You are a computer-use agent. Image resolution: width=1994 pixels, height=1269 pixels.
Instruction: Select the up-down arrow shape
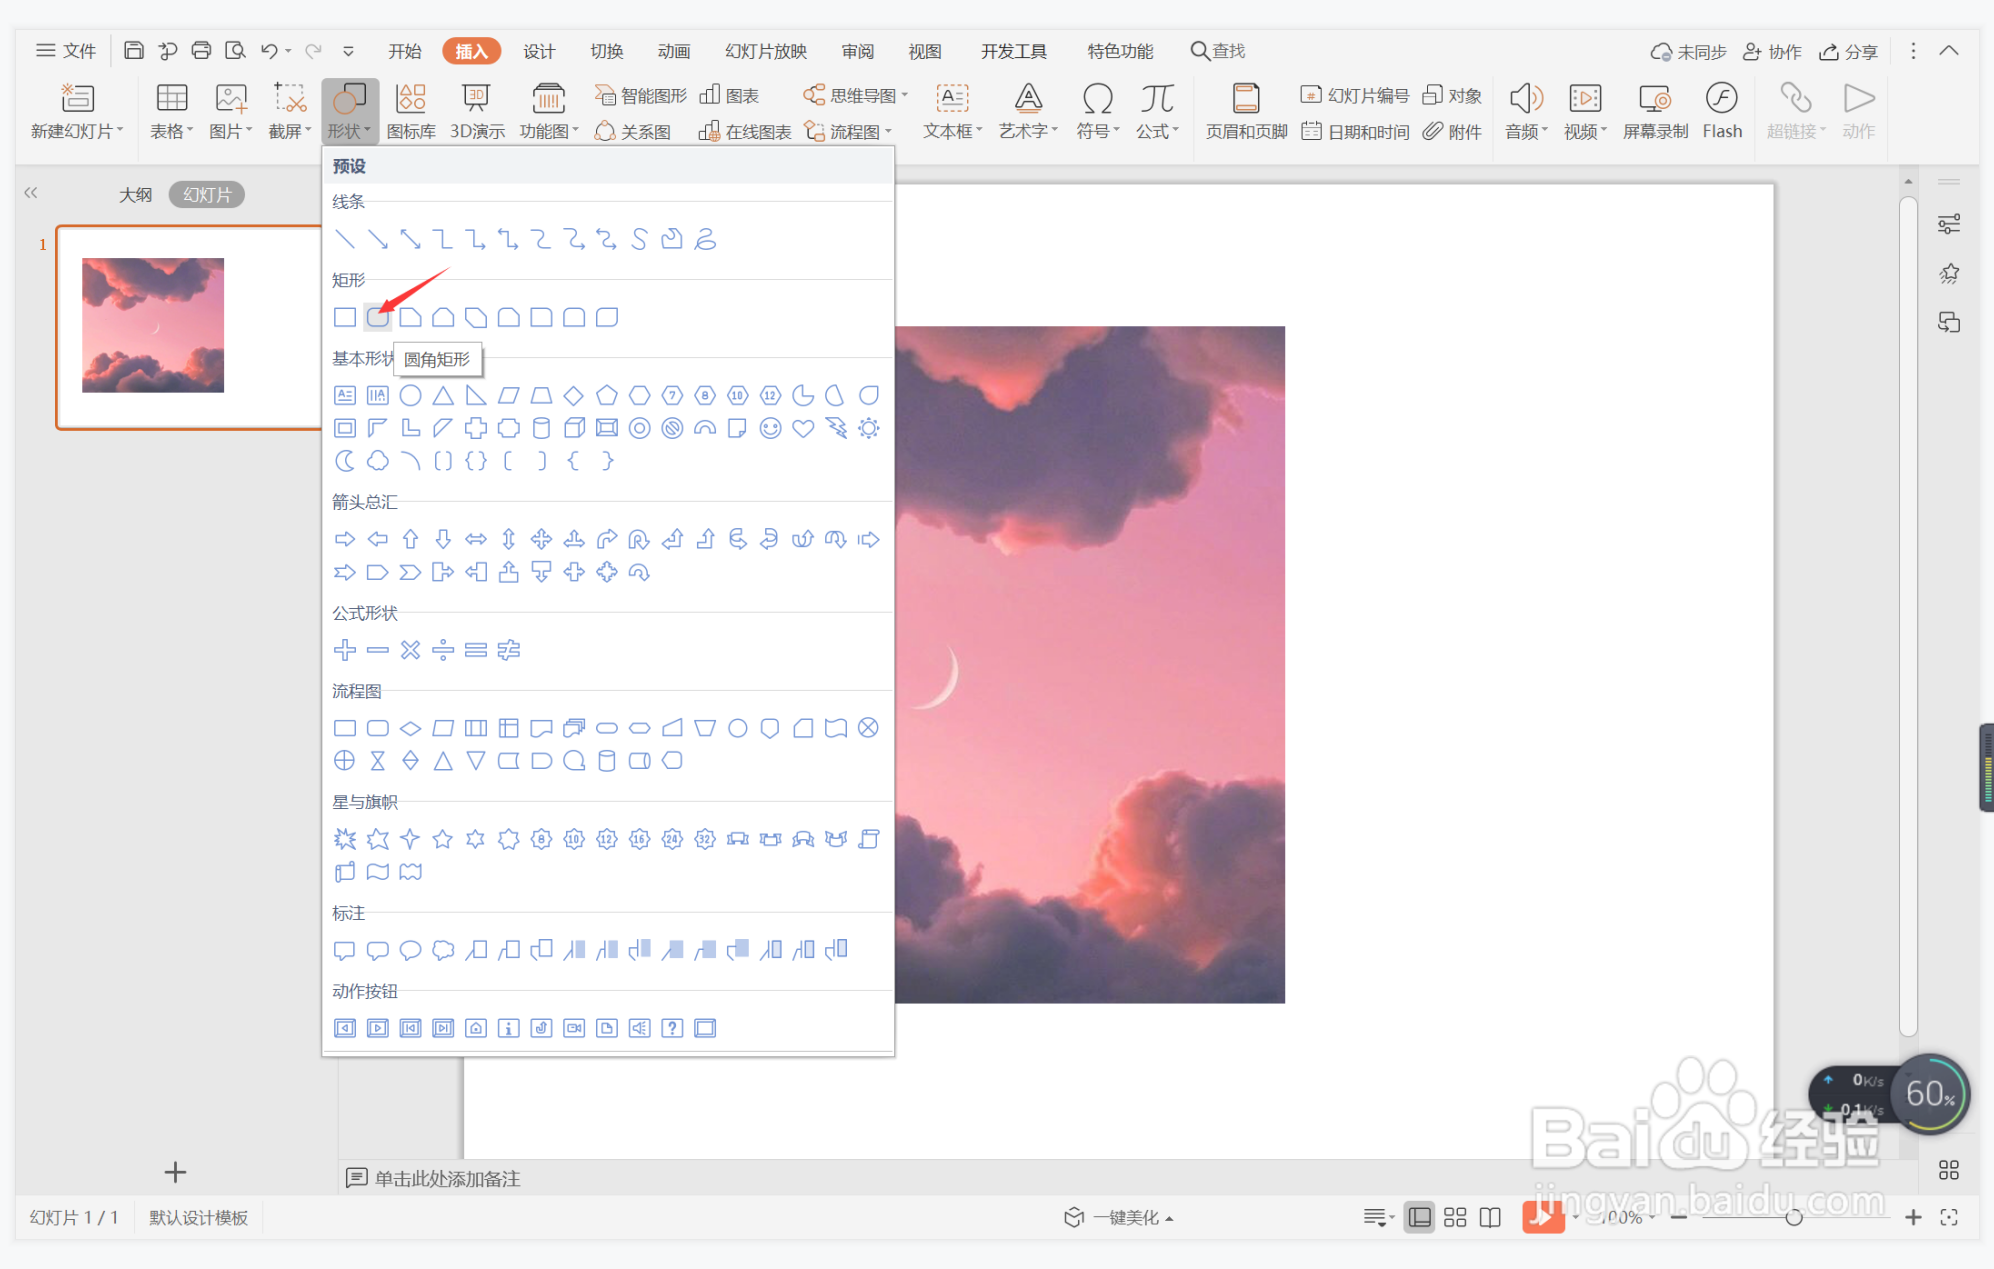pos(508,540)
